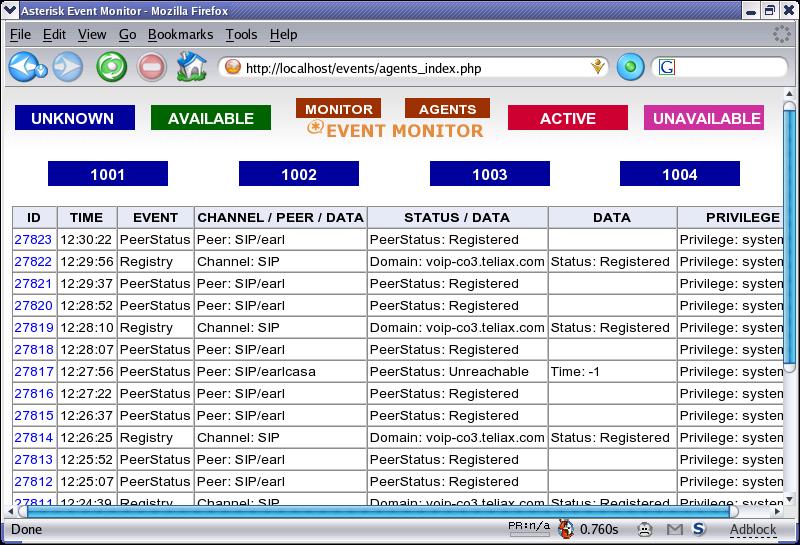Switch to the MONITOR tab
Viewport: 800px width, 545px height.
point(339,109)
